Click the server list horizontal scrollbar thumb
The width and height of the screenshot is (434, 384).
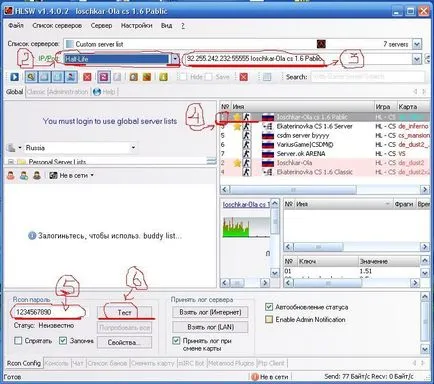pos(293,190)
